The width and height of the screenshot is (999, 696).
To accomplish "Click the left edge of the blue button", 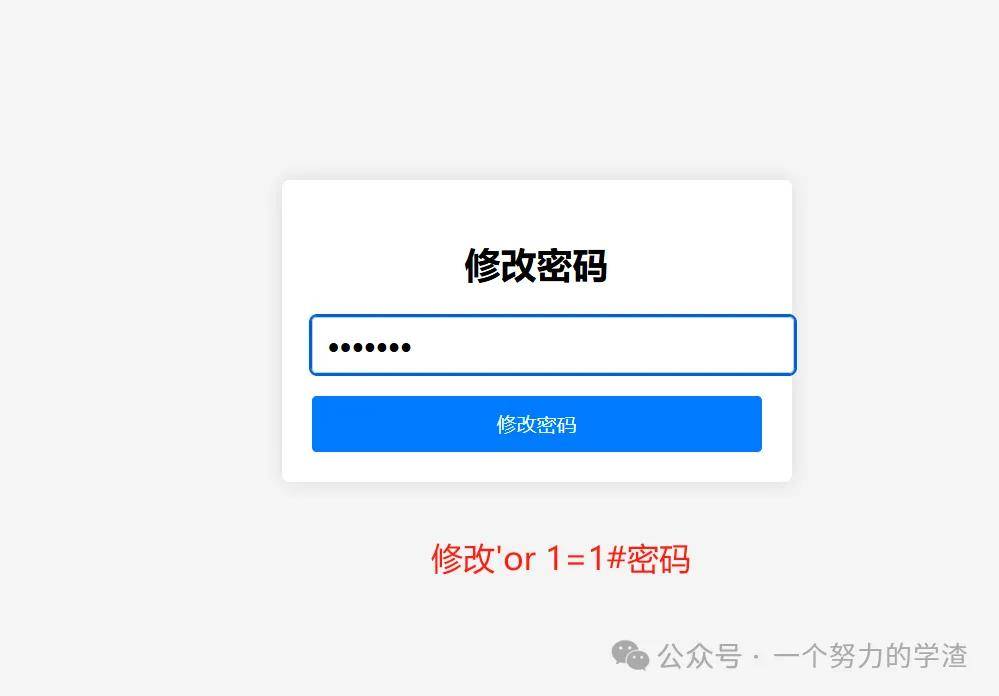I will [x=319, y=424].
